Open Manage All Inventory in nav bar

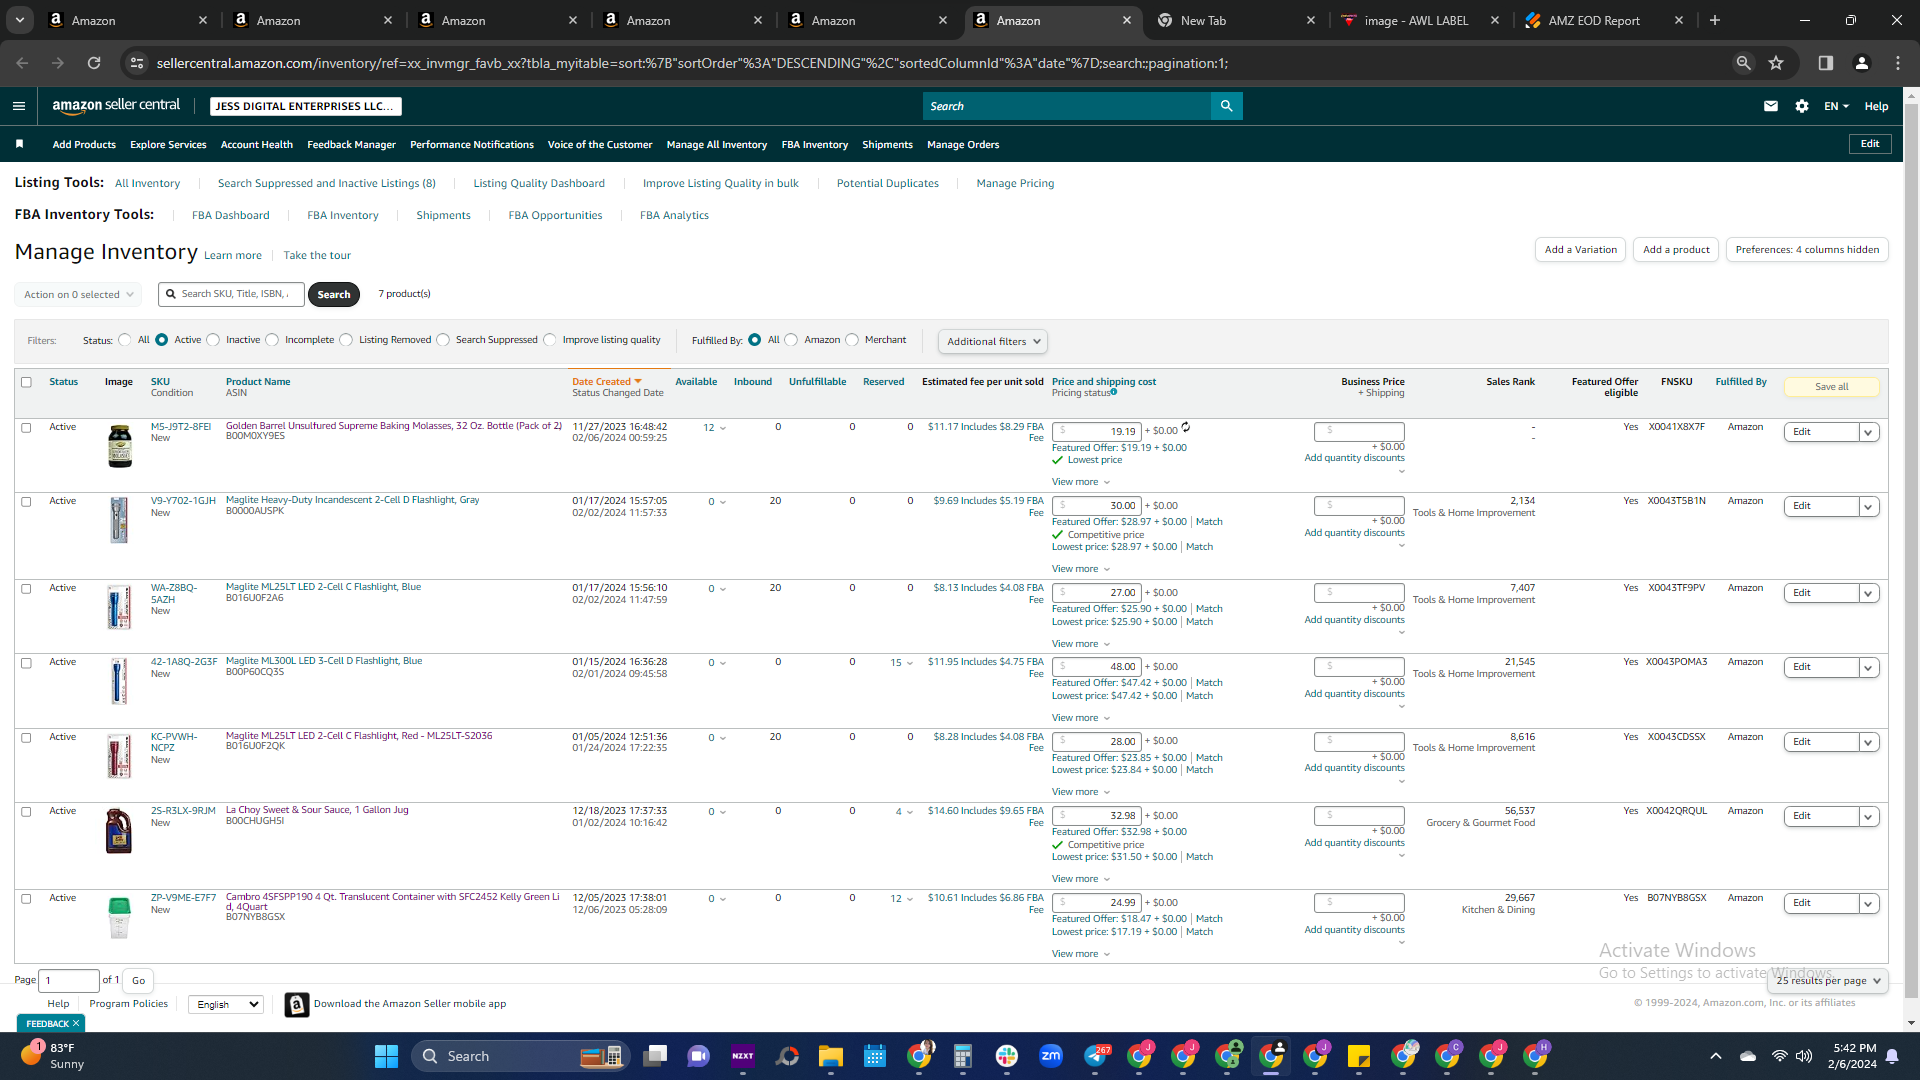(717, 145)
